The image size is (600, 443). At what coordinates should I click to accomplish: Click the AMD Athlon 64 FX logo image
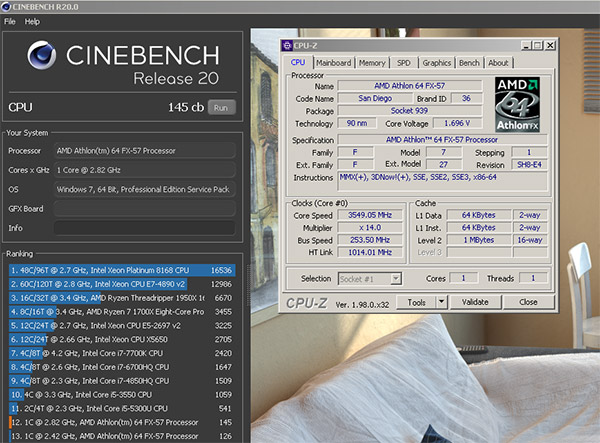(x=517, y=104)
